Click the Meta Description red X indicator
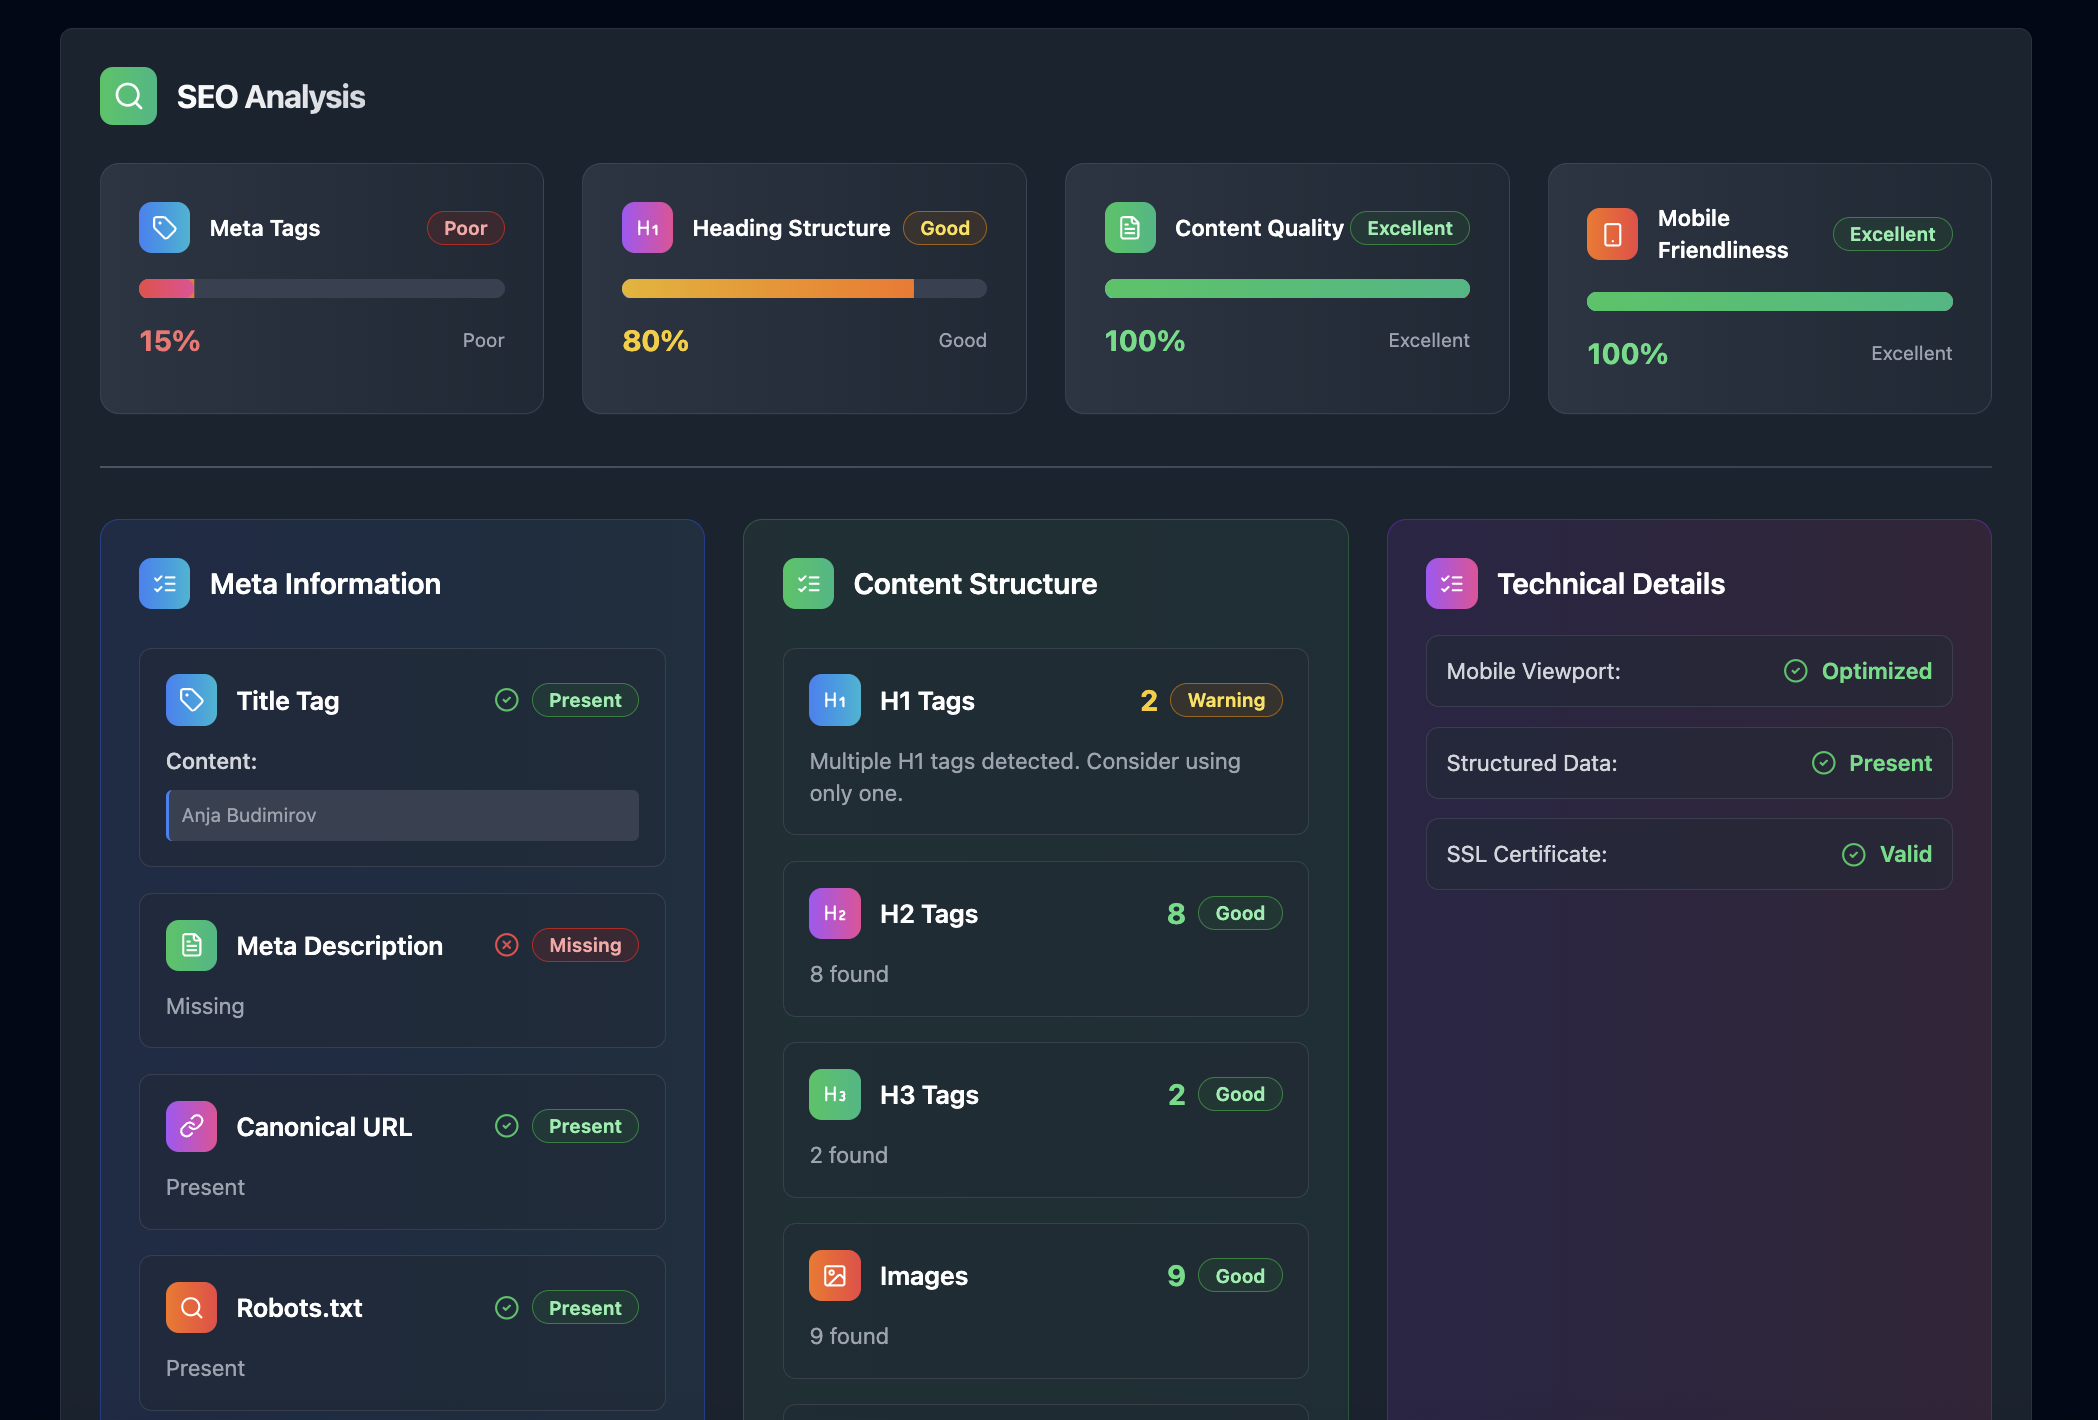Image resolution: width=2098 pixels, height=1420 pixels. pos(507,945)
